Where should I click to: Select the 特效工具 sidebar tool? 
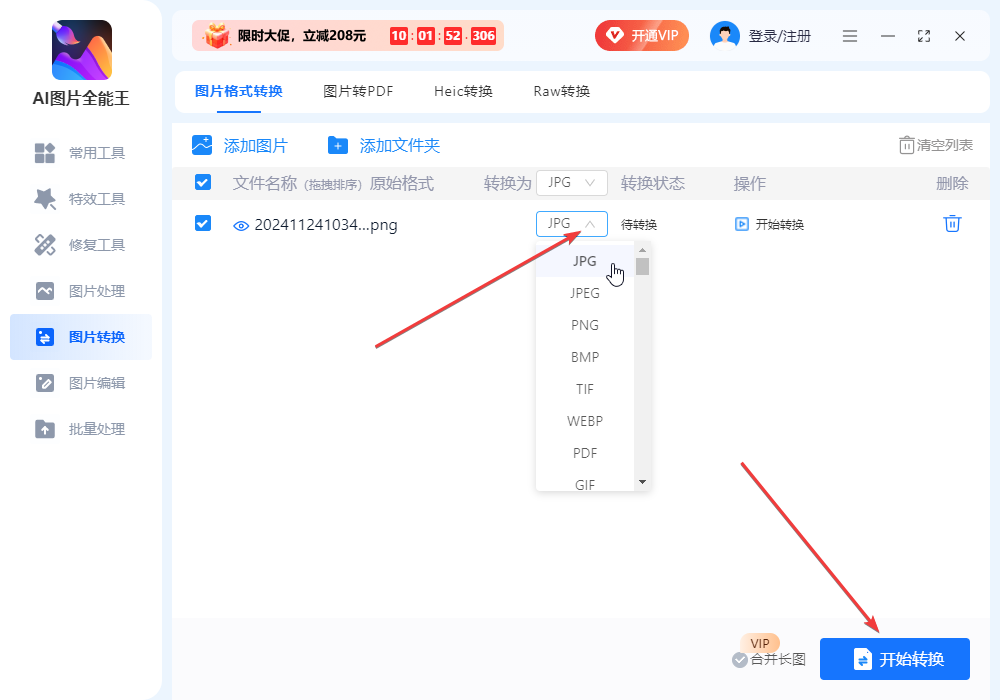[x=80, y=198]
